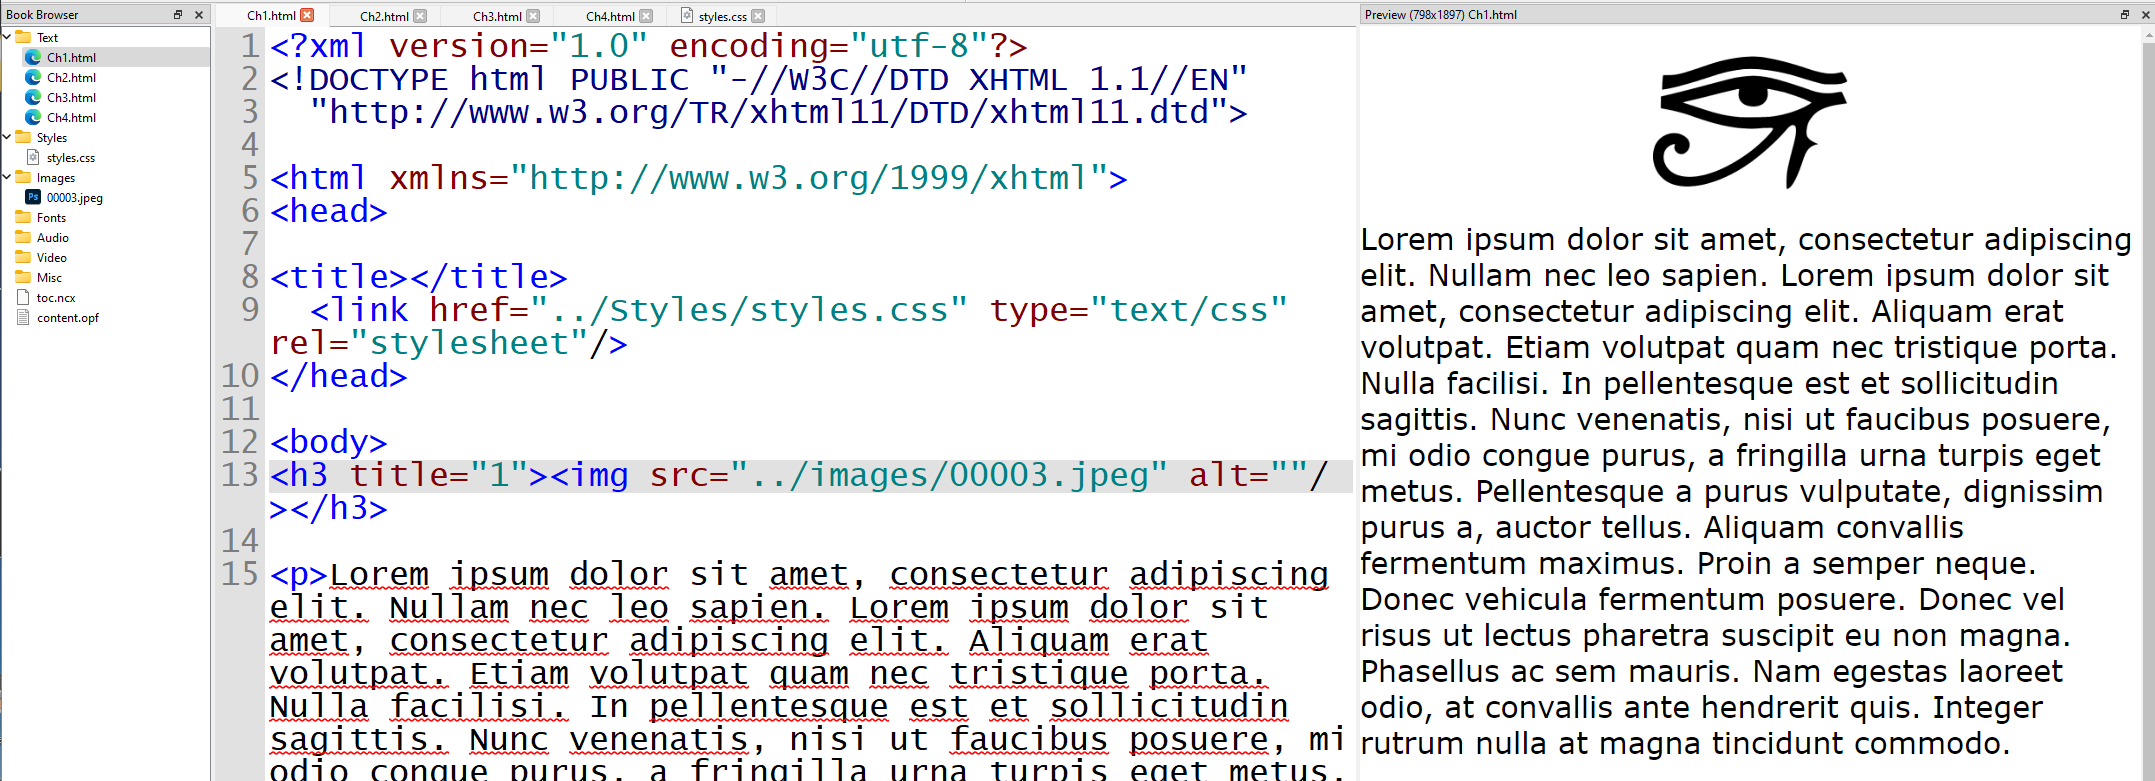
Task: Close the Ch3.html editor tab
Action: [x=533, y=16]
